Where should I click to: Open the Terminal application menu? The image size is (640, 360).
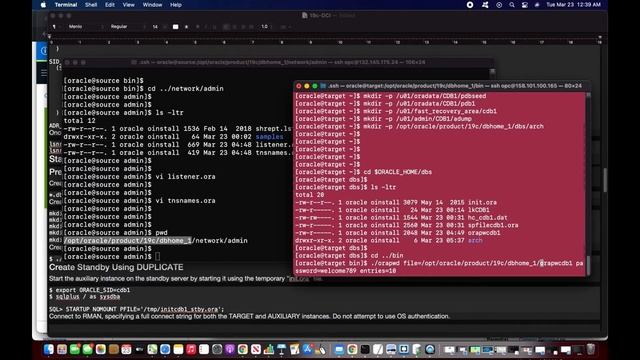coord(66,5)
